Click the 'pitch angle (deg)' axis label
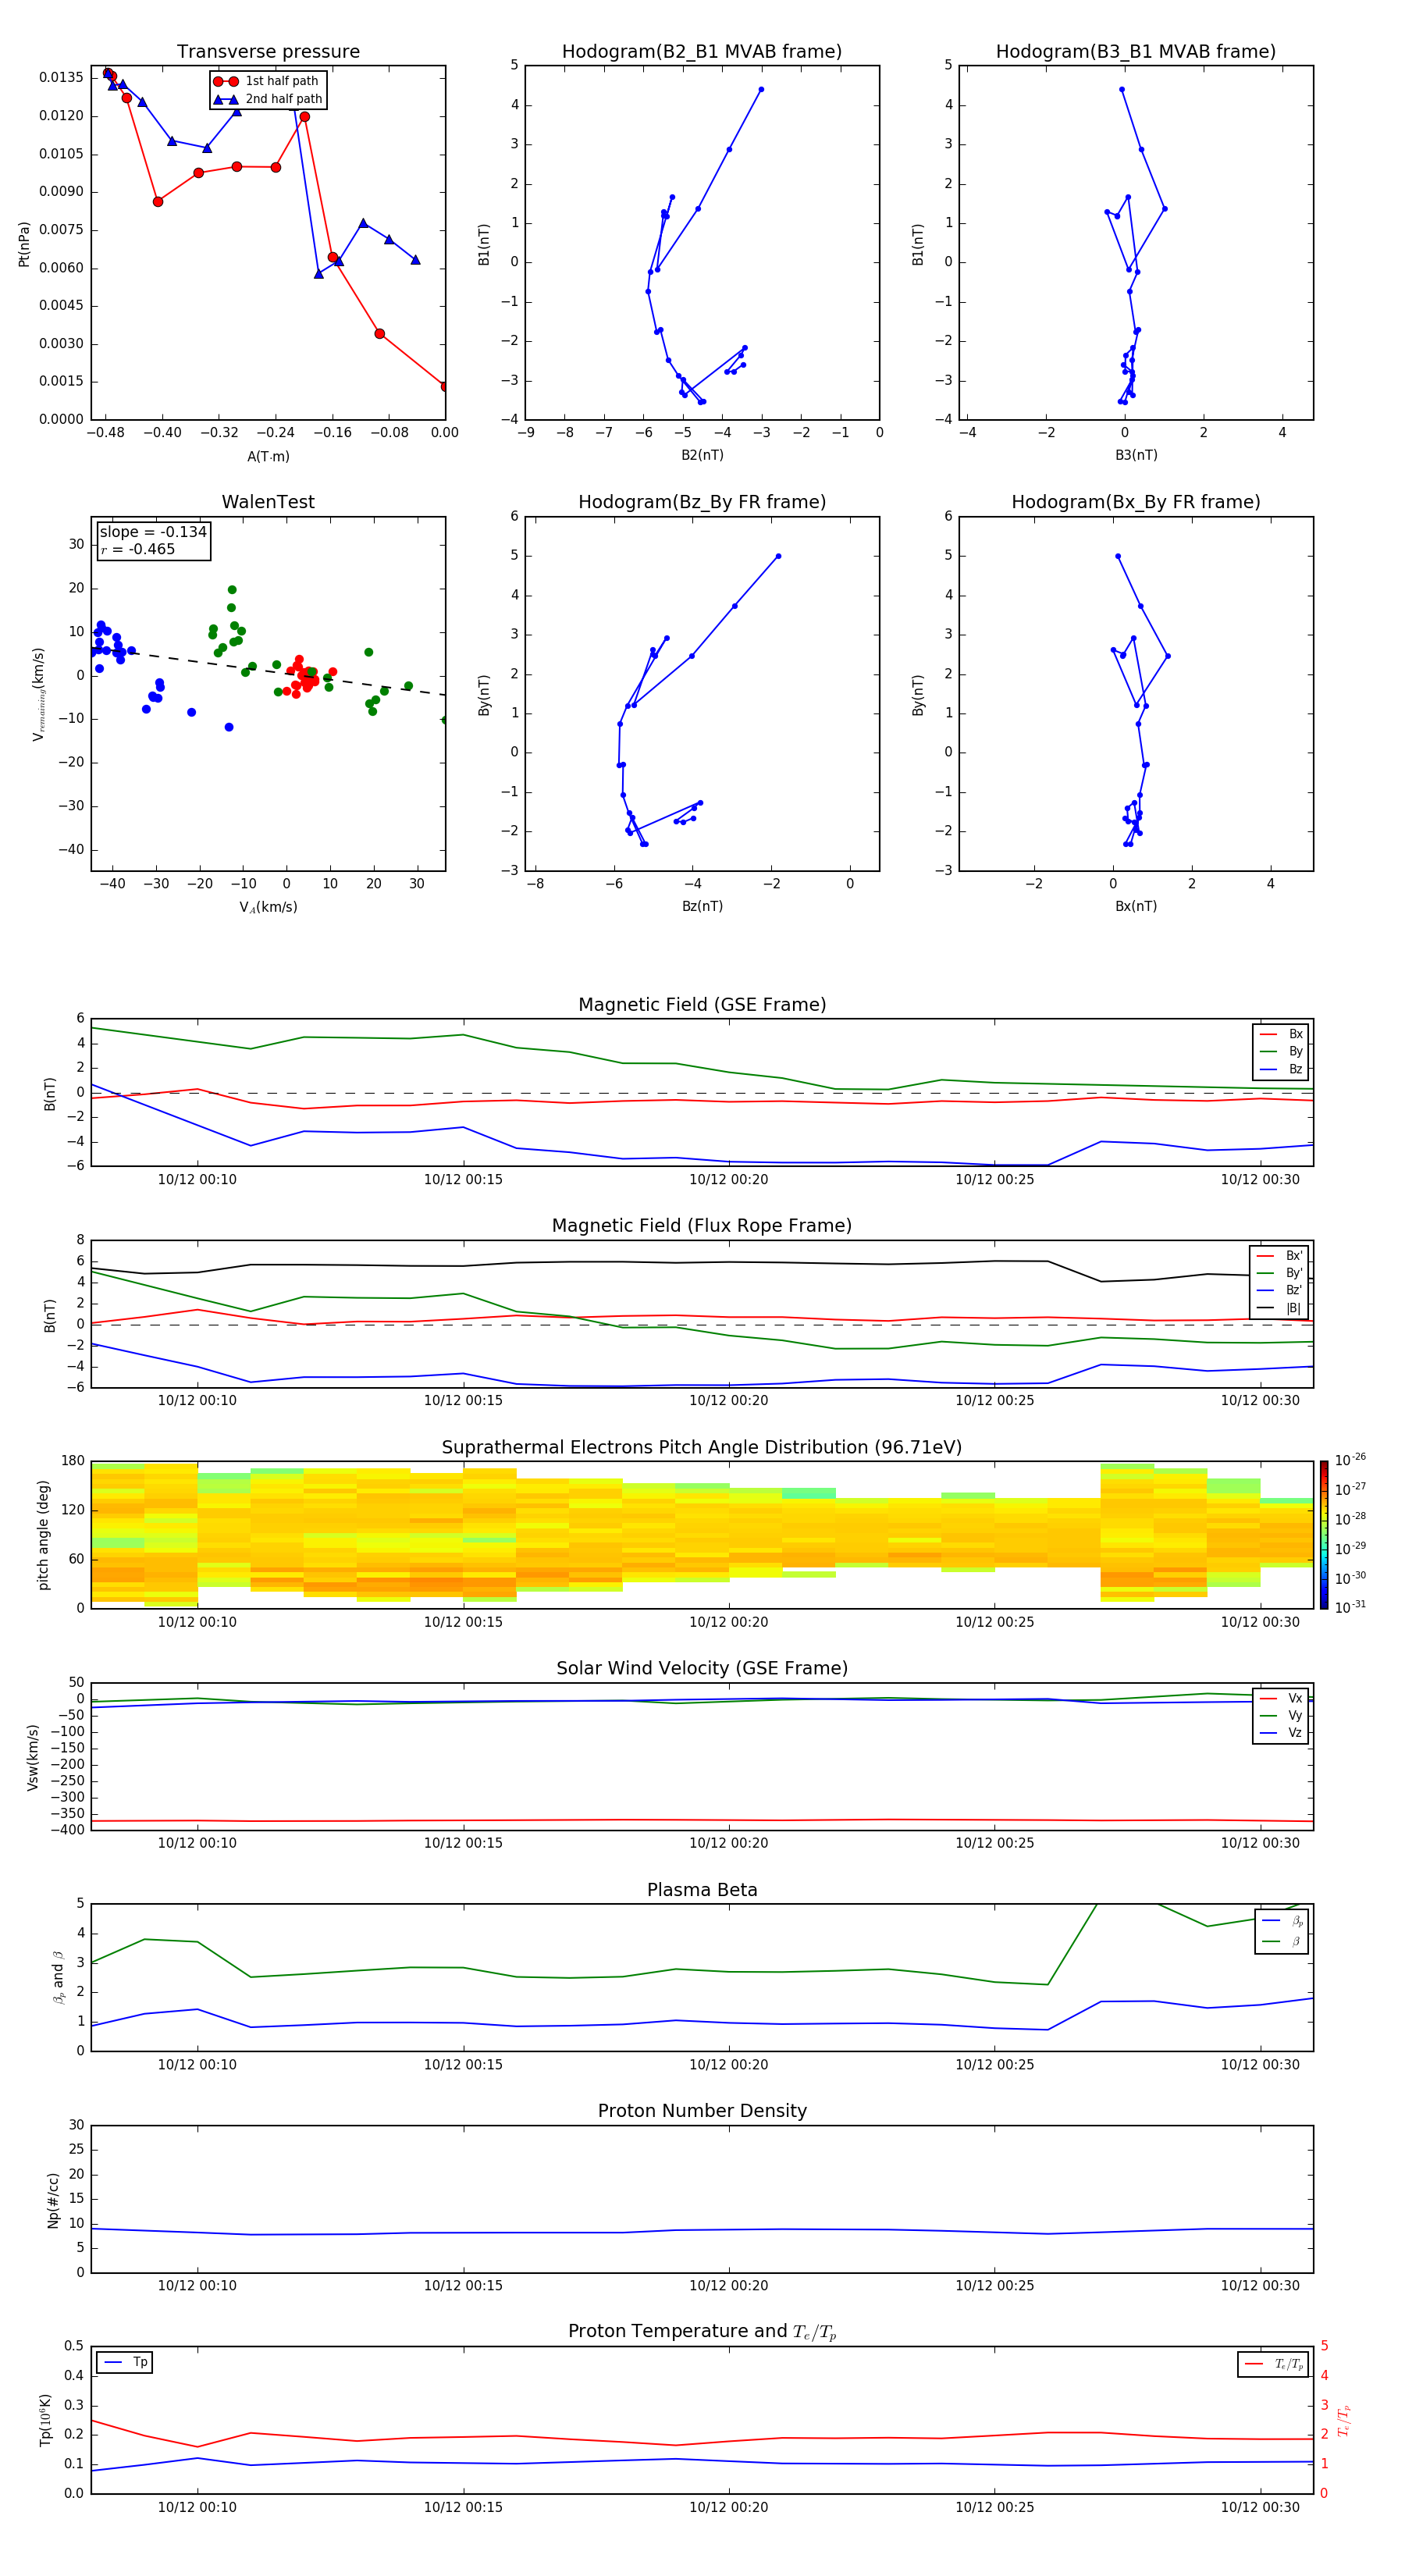This screenshot has width=1405, height=2576. tap(44, 1535)
